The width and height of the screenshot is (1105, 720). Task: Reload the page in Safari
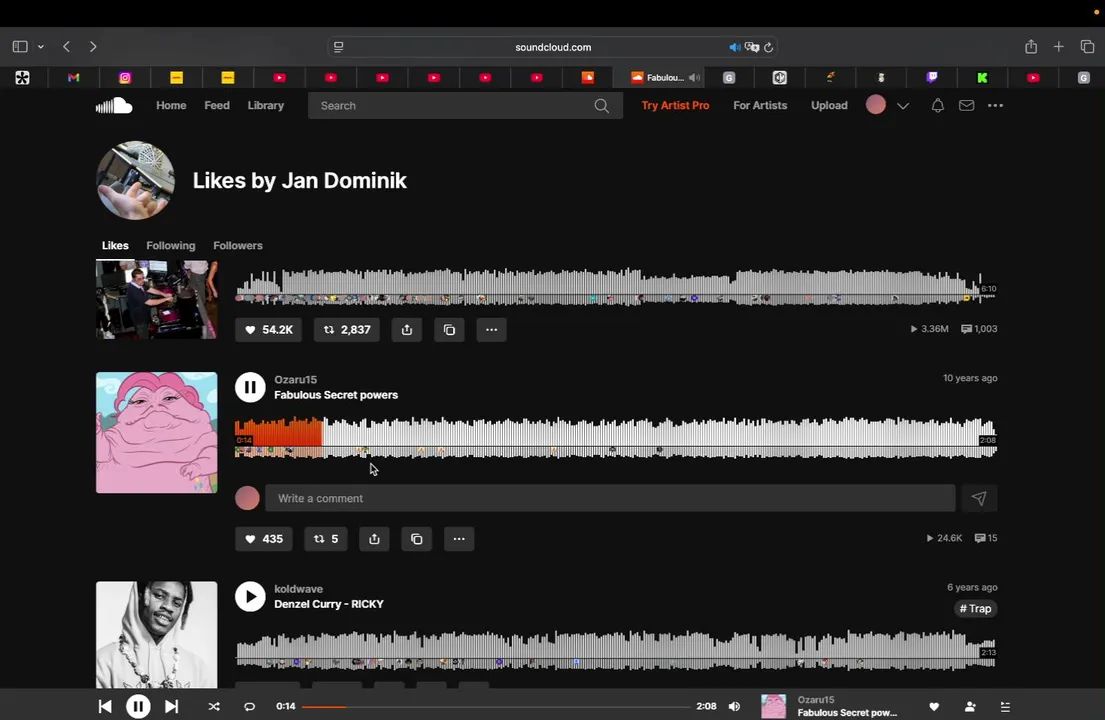pos(769,47)
